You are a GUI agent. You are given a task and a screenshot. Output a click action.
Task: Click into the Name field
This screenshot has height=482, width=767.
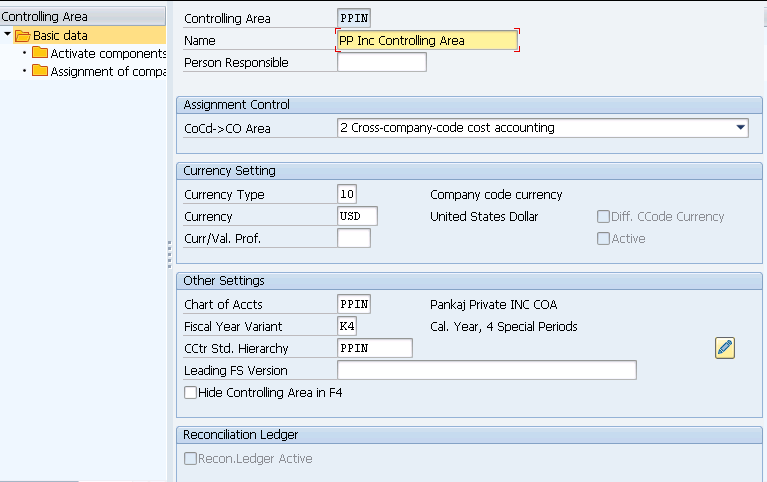(427, 41)
